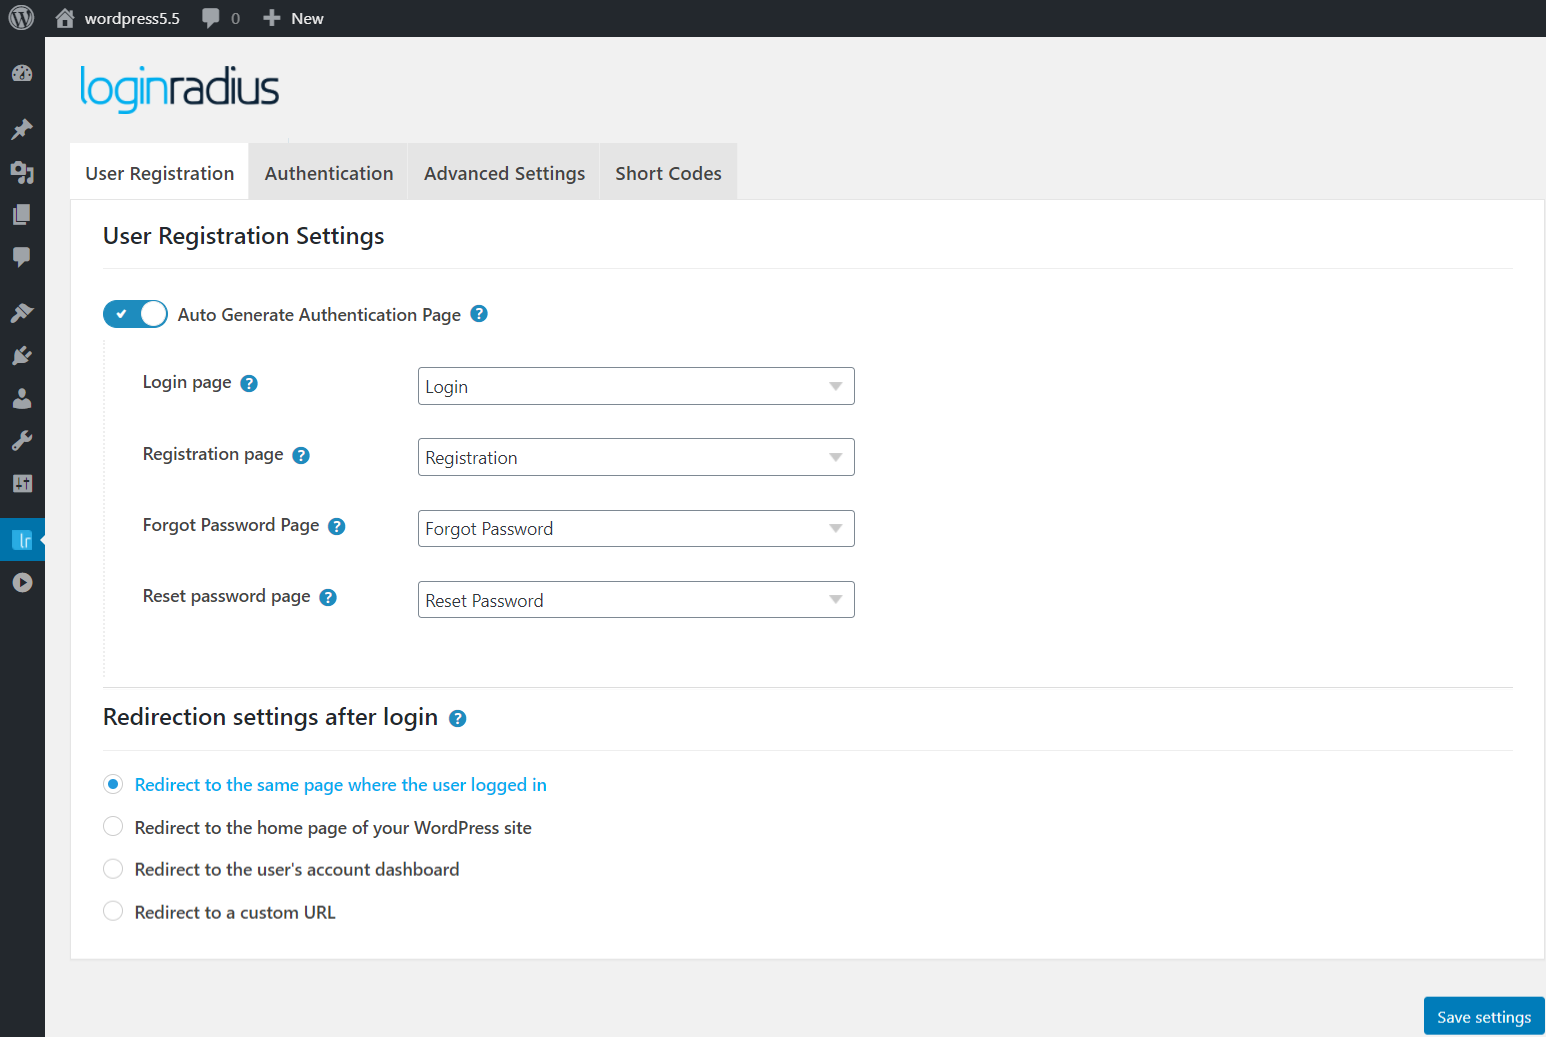Switch to the Short Codes tab
Image resolution: width=1546 pixels, height=1037 pixels.
point(668,172)
